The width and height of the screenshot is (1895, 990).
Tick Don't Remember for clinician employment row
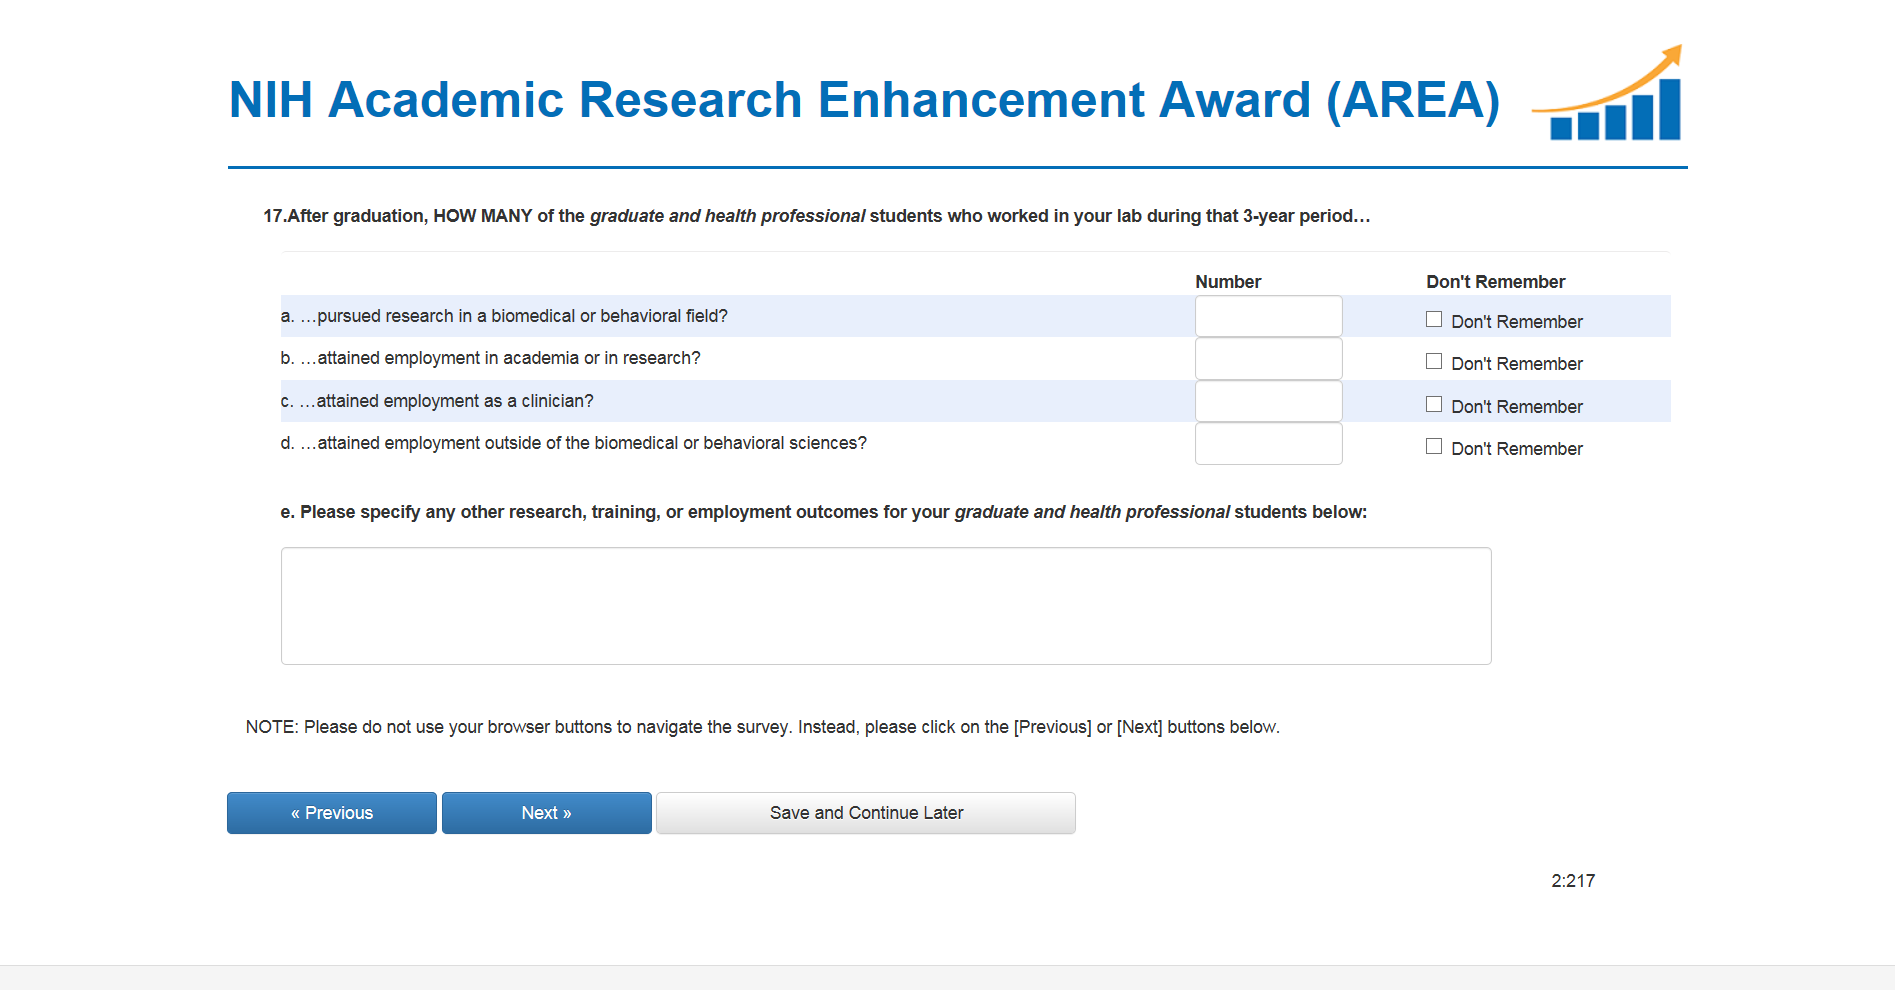[x=1434, y=405]
